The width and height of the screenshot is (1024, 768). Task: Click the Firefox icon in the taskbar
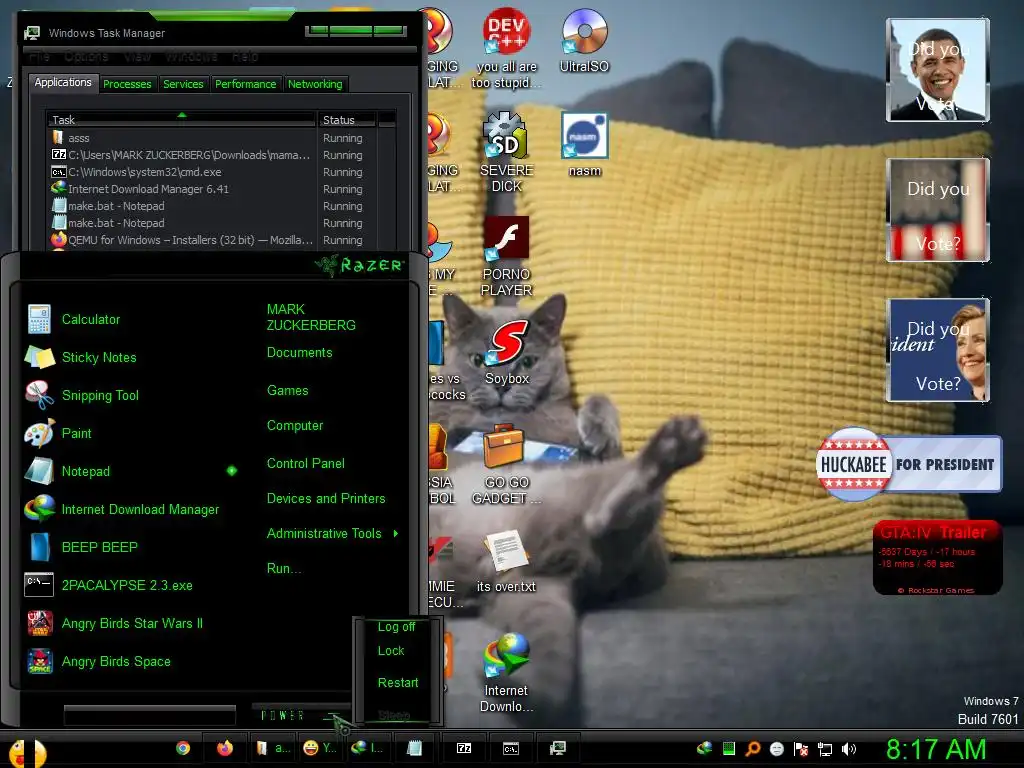(225, 748)
